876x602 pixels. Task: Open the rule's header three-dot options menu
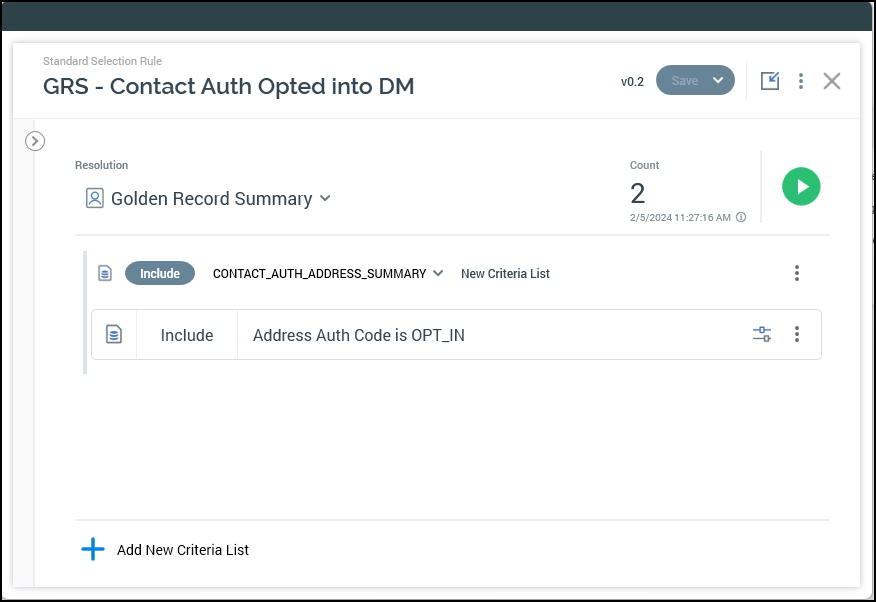pyautogui.click(x=801, y=81)
